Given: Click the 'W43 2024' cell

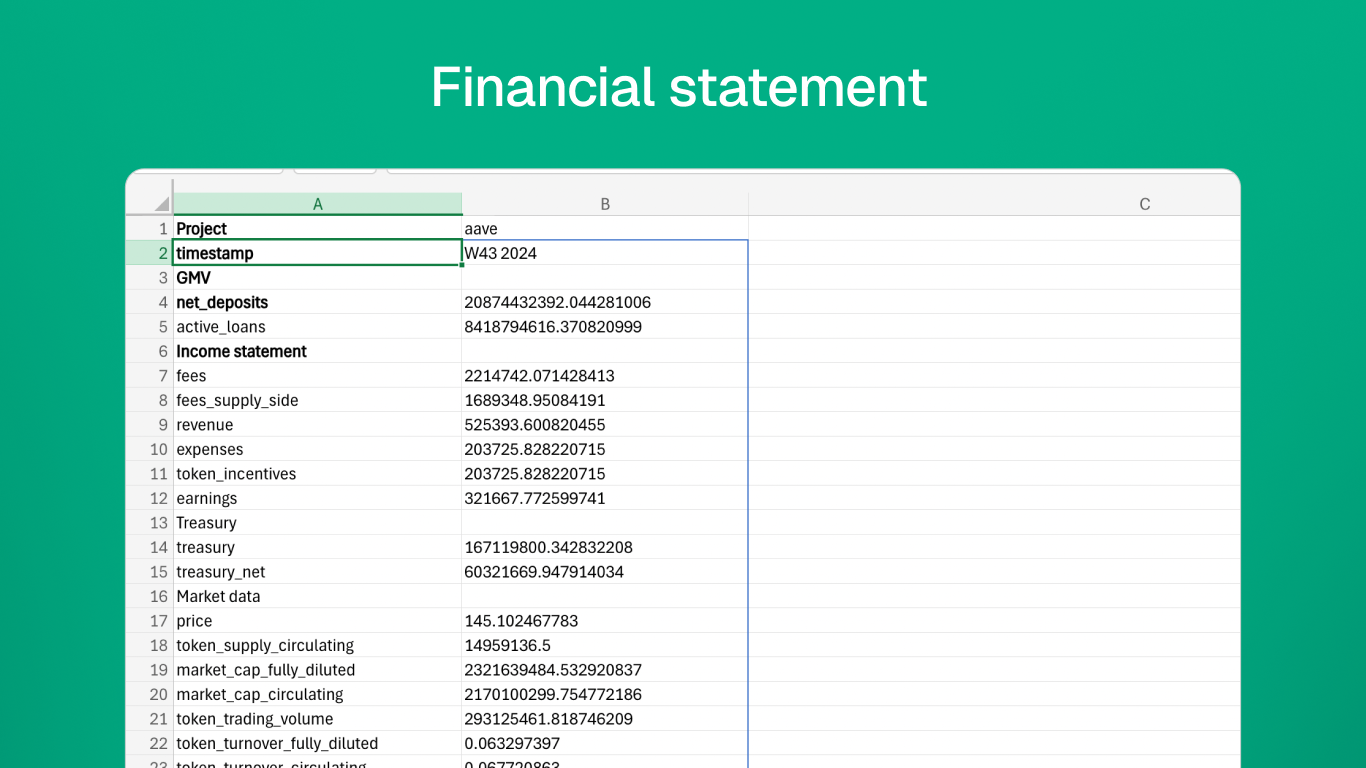Looking at the screenshot, I should pos(605,253).
